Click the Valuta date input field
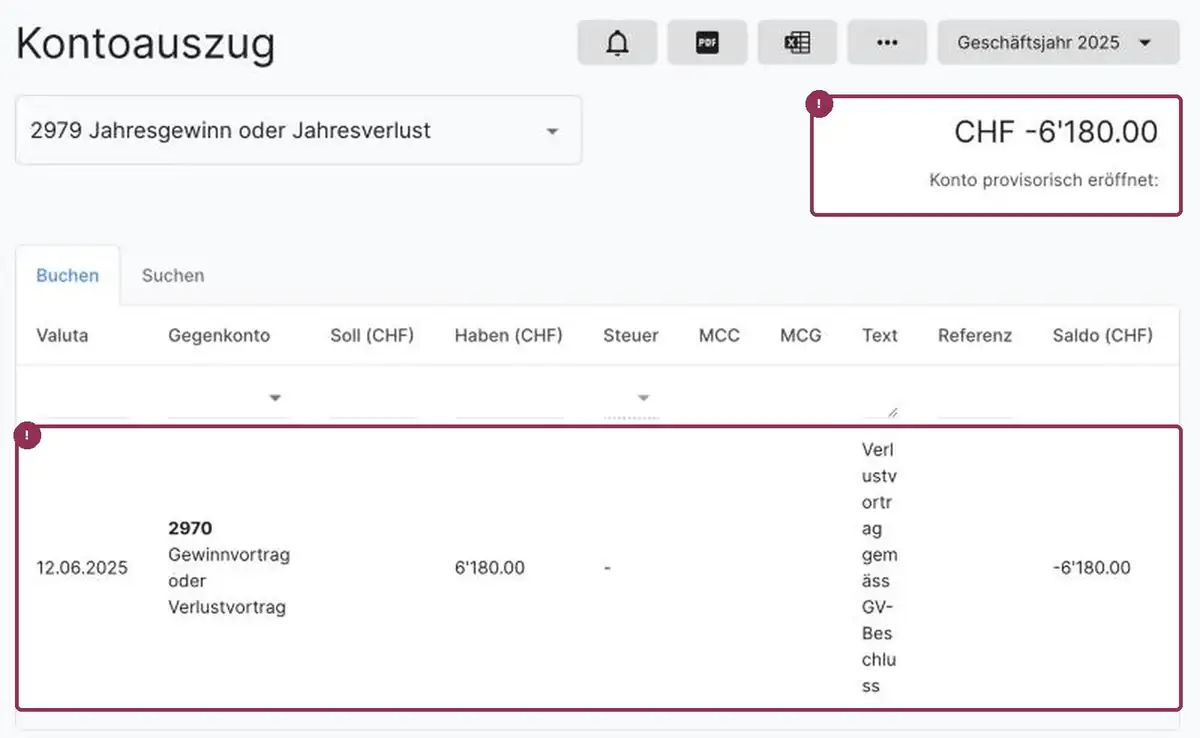 [x=82, y=400]
